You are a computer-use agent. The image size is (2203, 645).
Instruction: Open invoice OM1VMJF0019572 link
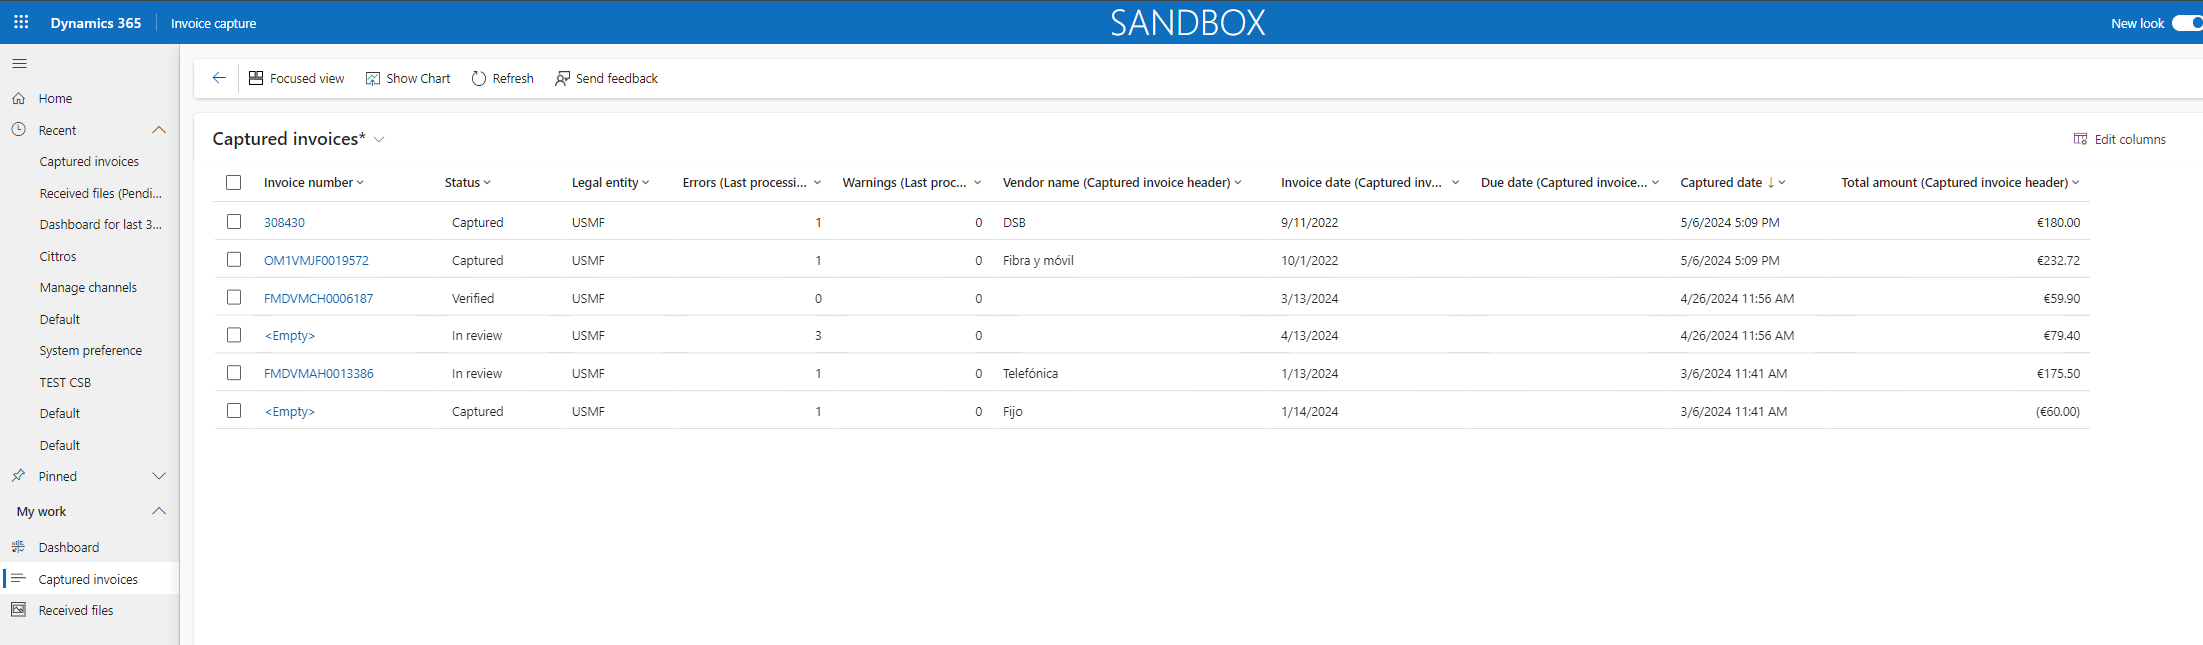(x=316, y=260)
